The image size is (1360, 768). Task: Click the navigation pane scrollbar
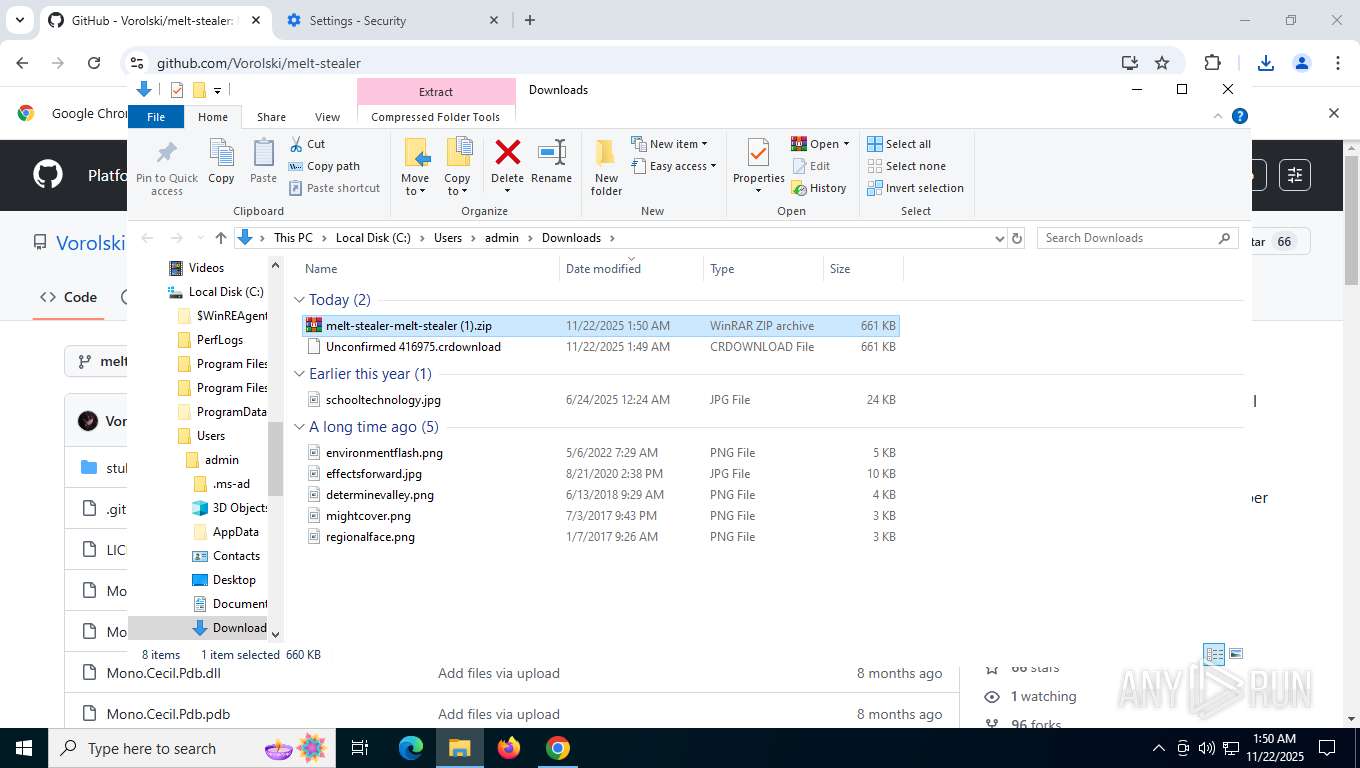(276, 458)
